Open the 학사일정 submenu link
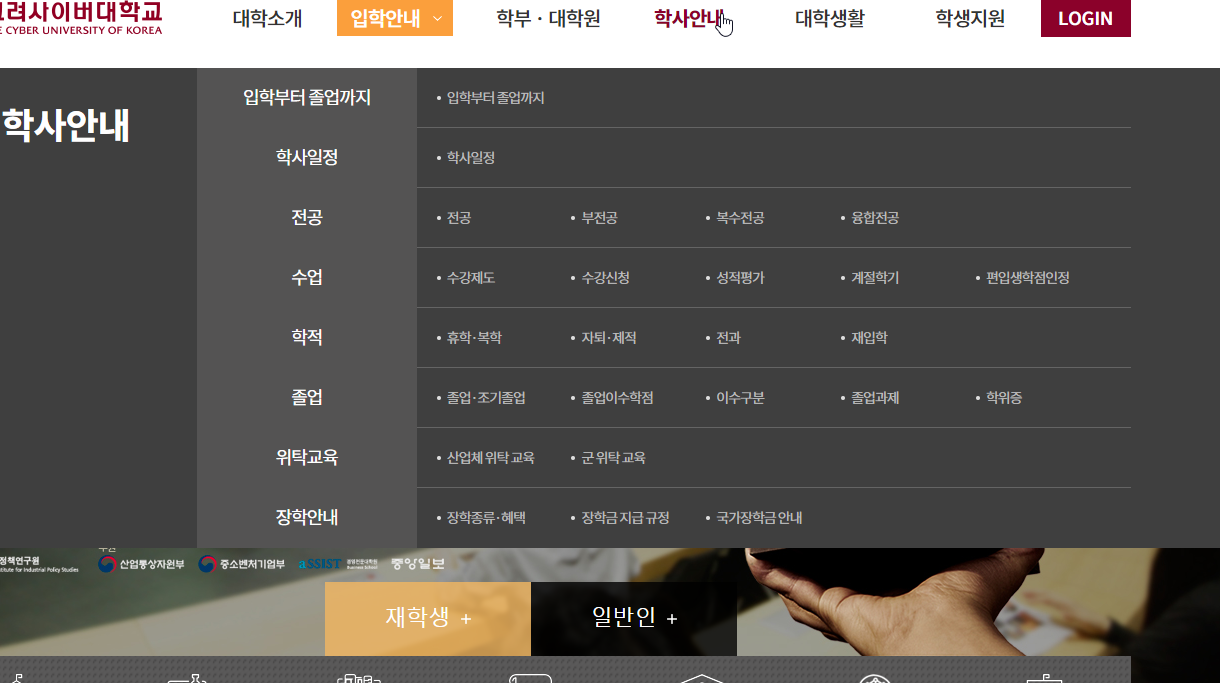This screenshot has width=1220, height=683. click(470, 158)
